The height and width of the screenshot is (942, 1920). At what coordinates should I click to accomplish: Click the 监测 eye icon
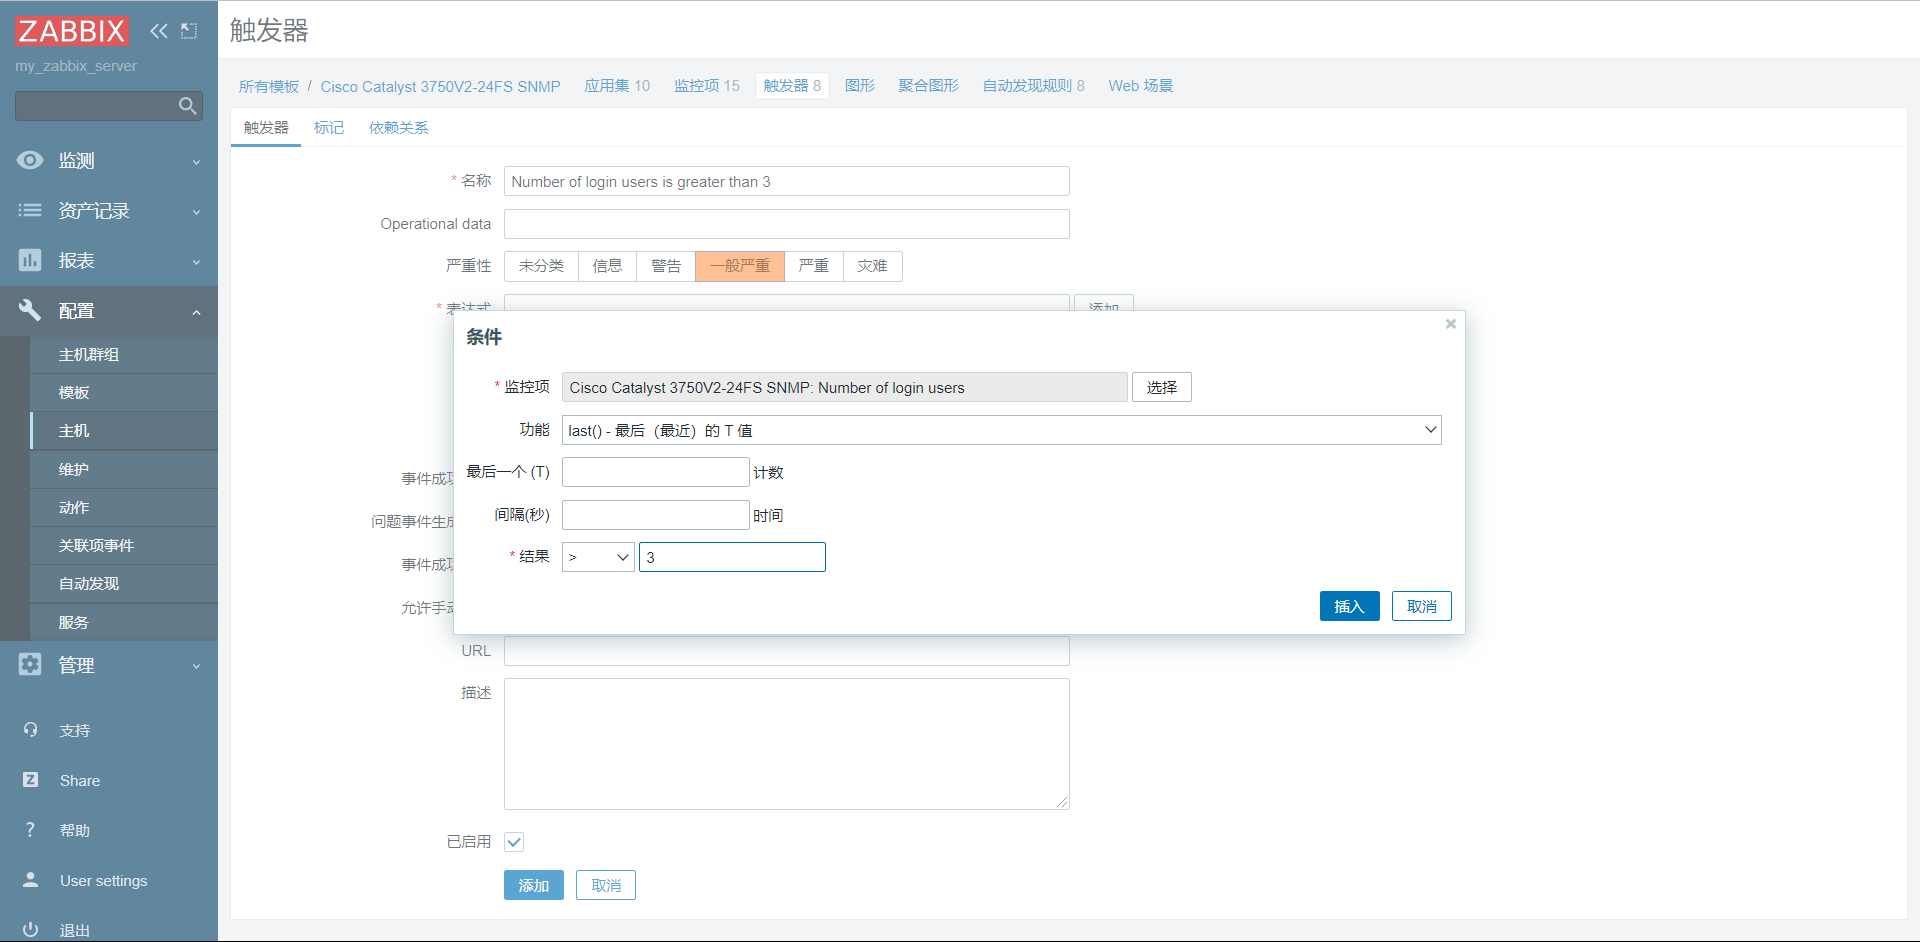(30, 160)
